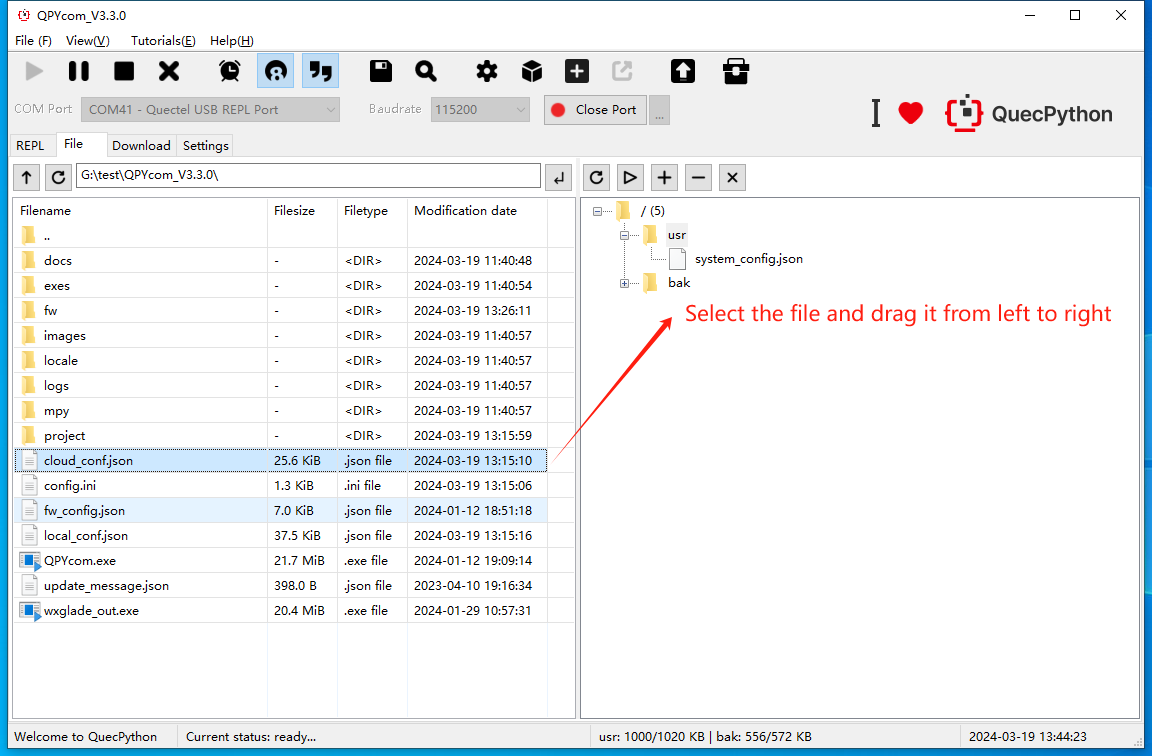Viewport: 1152px width, 756px height.
Task: Click the Stop square toolbar icon
Action: pyautogui.click(x=124, y=71)
